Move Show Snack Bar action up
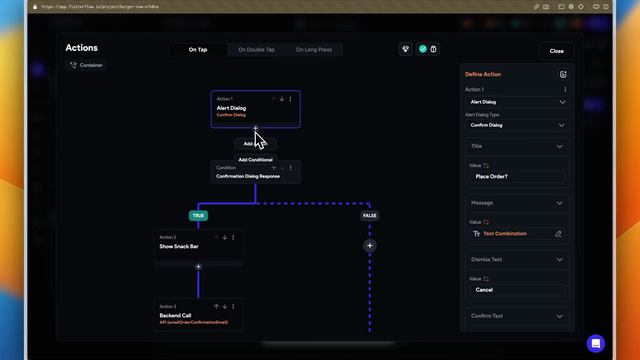 pyautogui.click(x=216, y=237)
